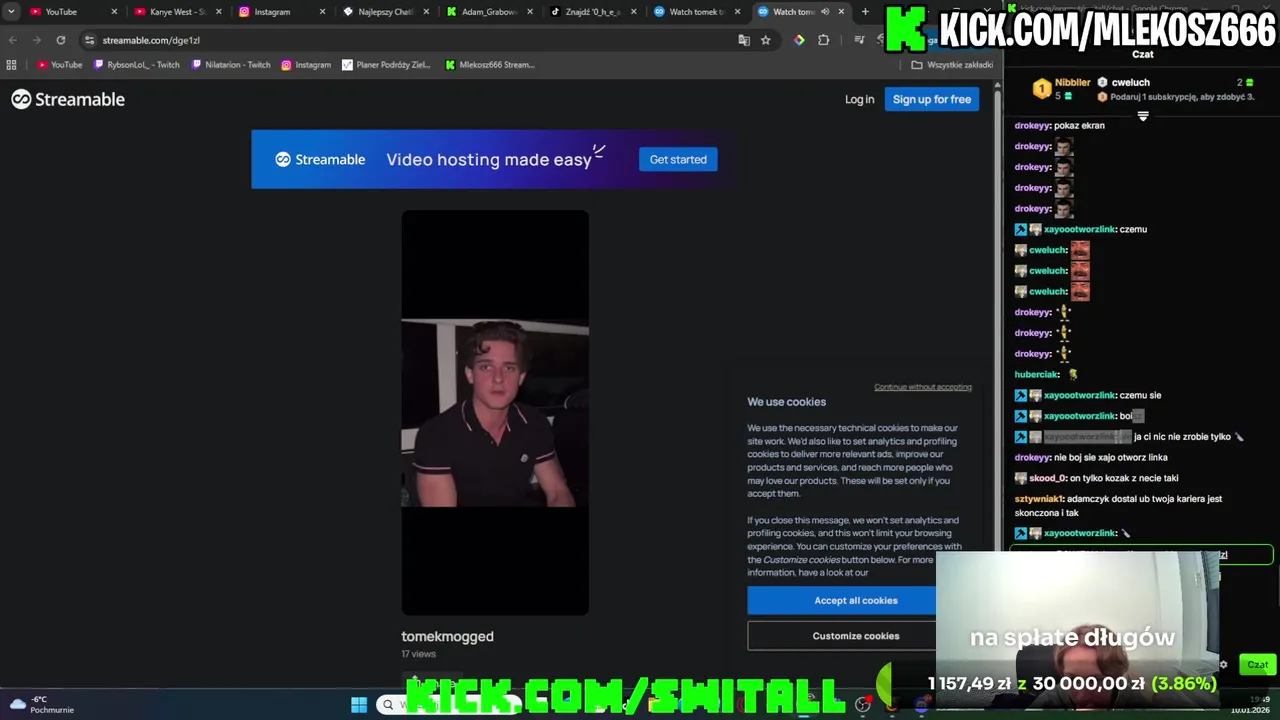Click the message nie boj sie xajo otworz linka
Image resolution: width=1280 pixels, height=720 pixels.
[1111, 457]
